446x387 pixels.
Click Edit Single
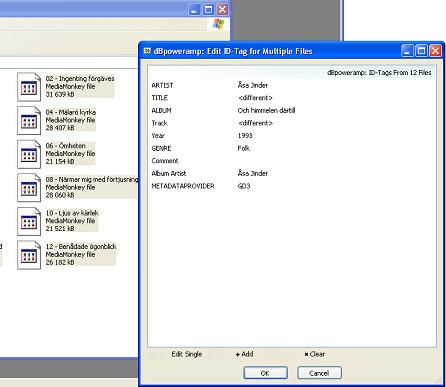pos(187,354)
